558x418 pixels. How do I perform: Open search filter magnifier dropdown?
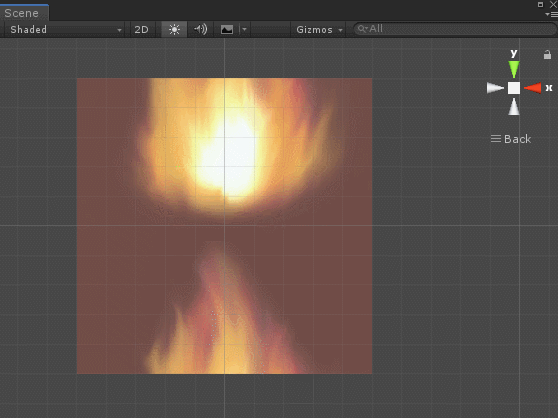point(362,29)
